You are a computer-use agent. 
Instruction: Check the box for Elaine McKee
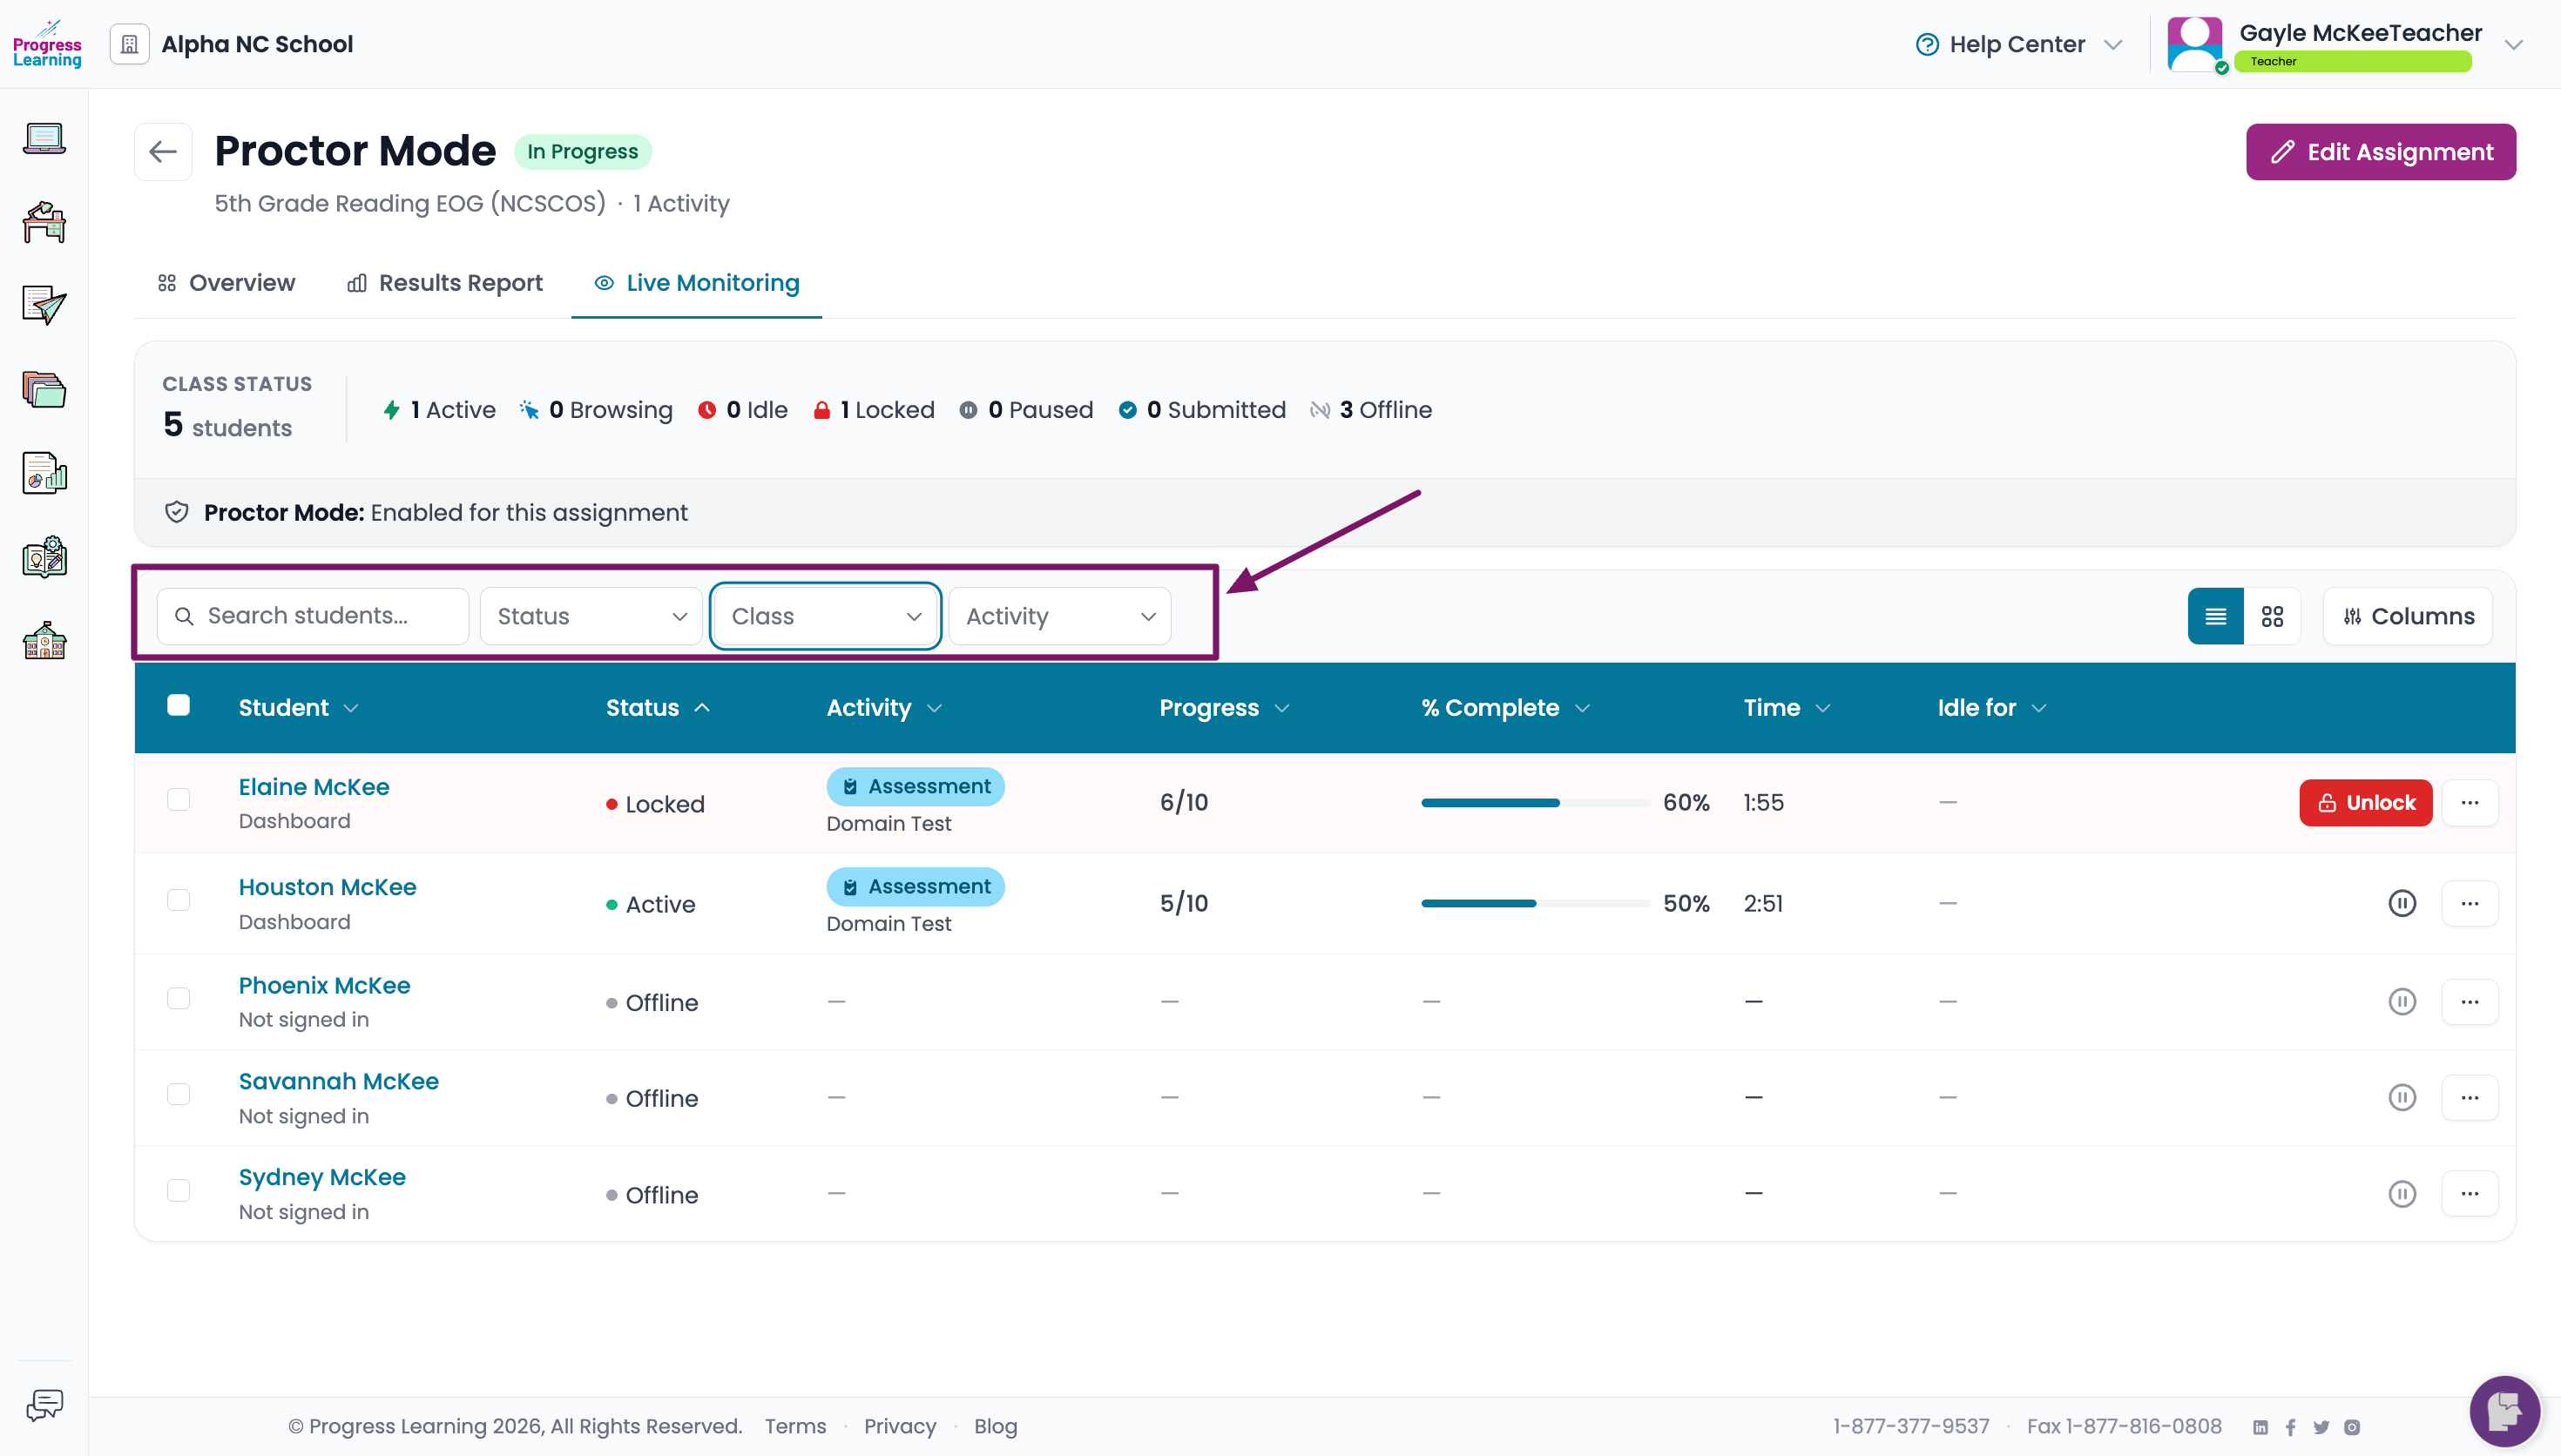(x=178, y=800)
